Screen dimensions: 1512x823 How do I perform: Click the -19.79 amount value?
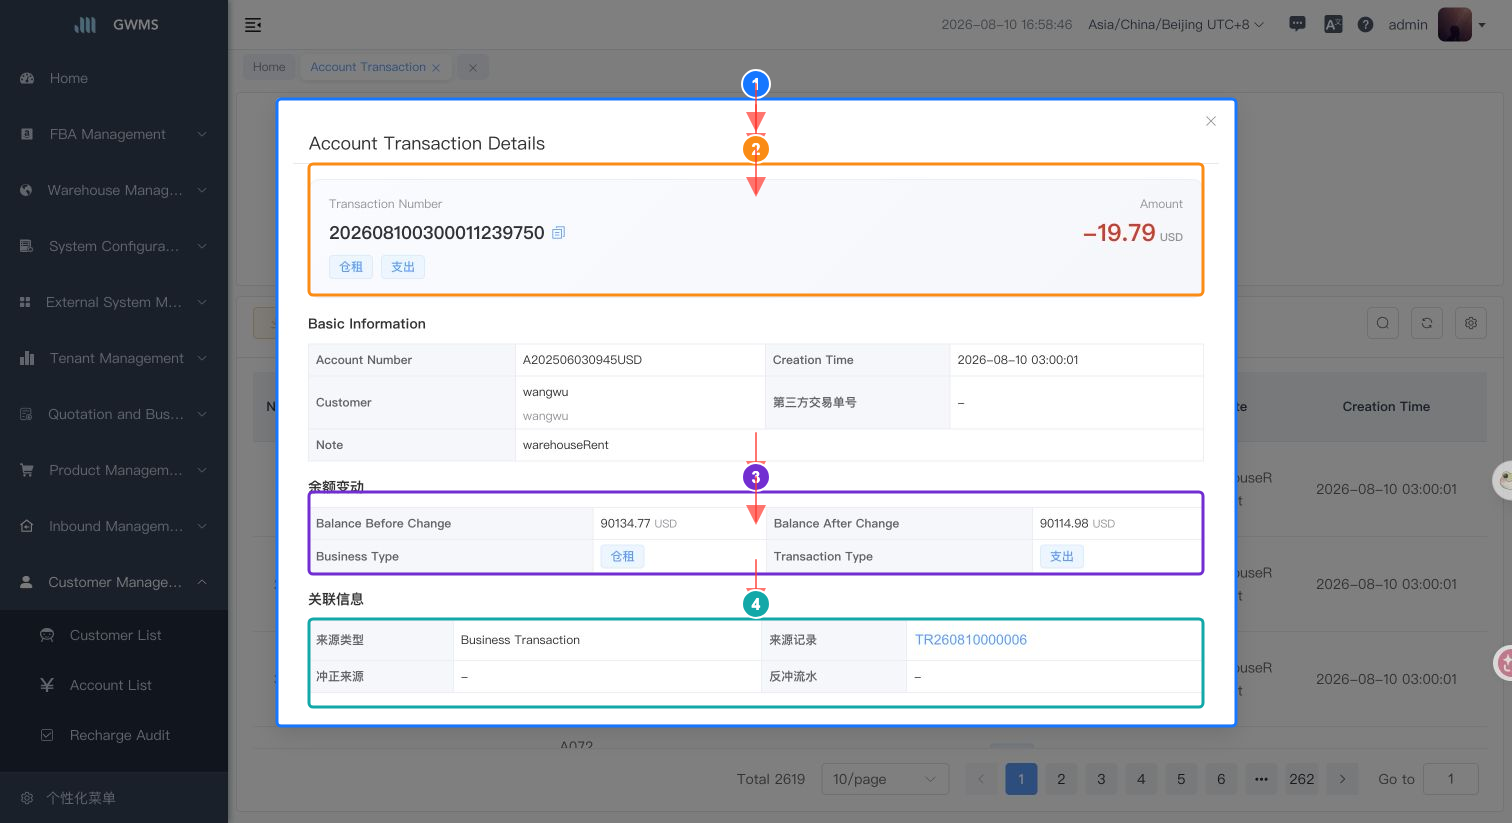pos(1119,233)
